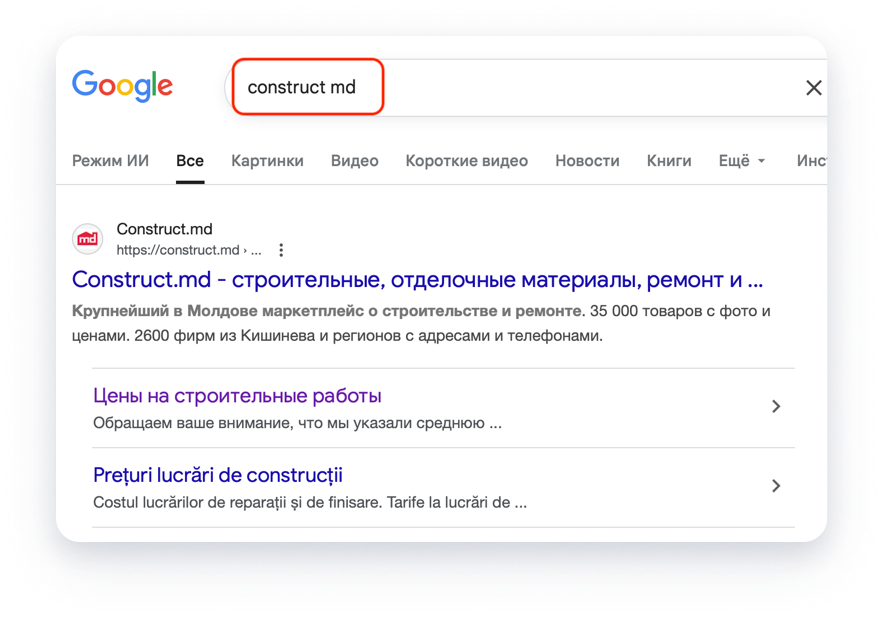
Task: Open the Картинки tab
Action: (x=267, y=161)
